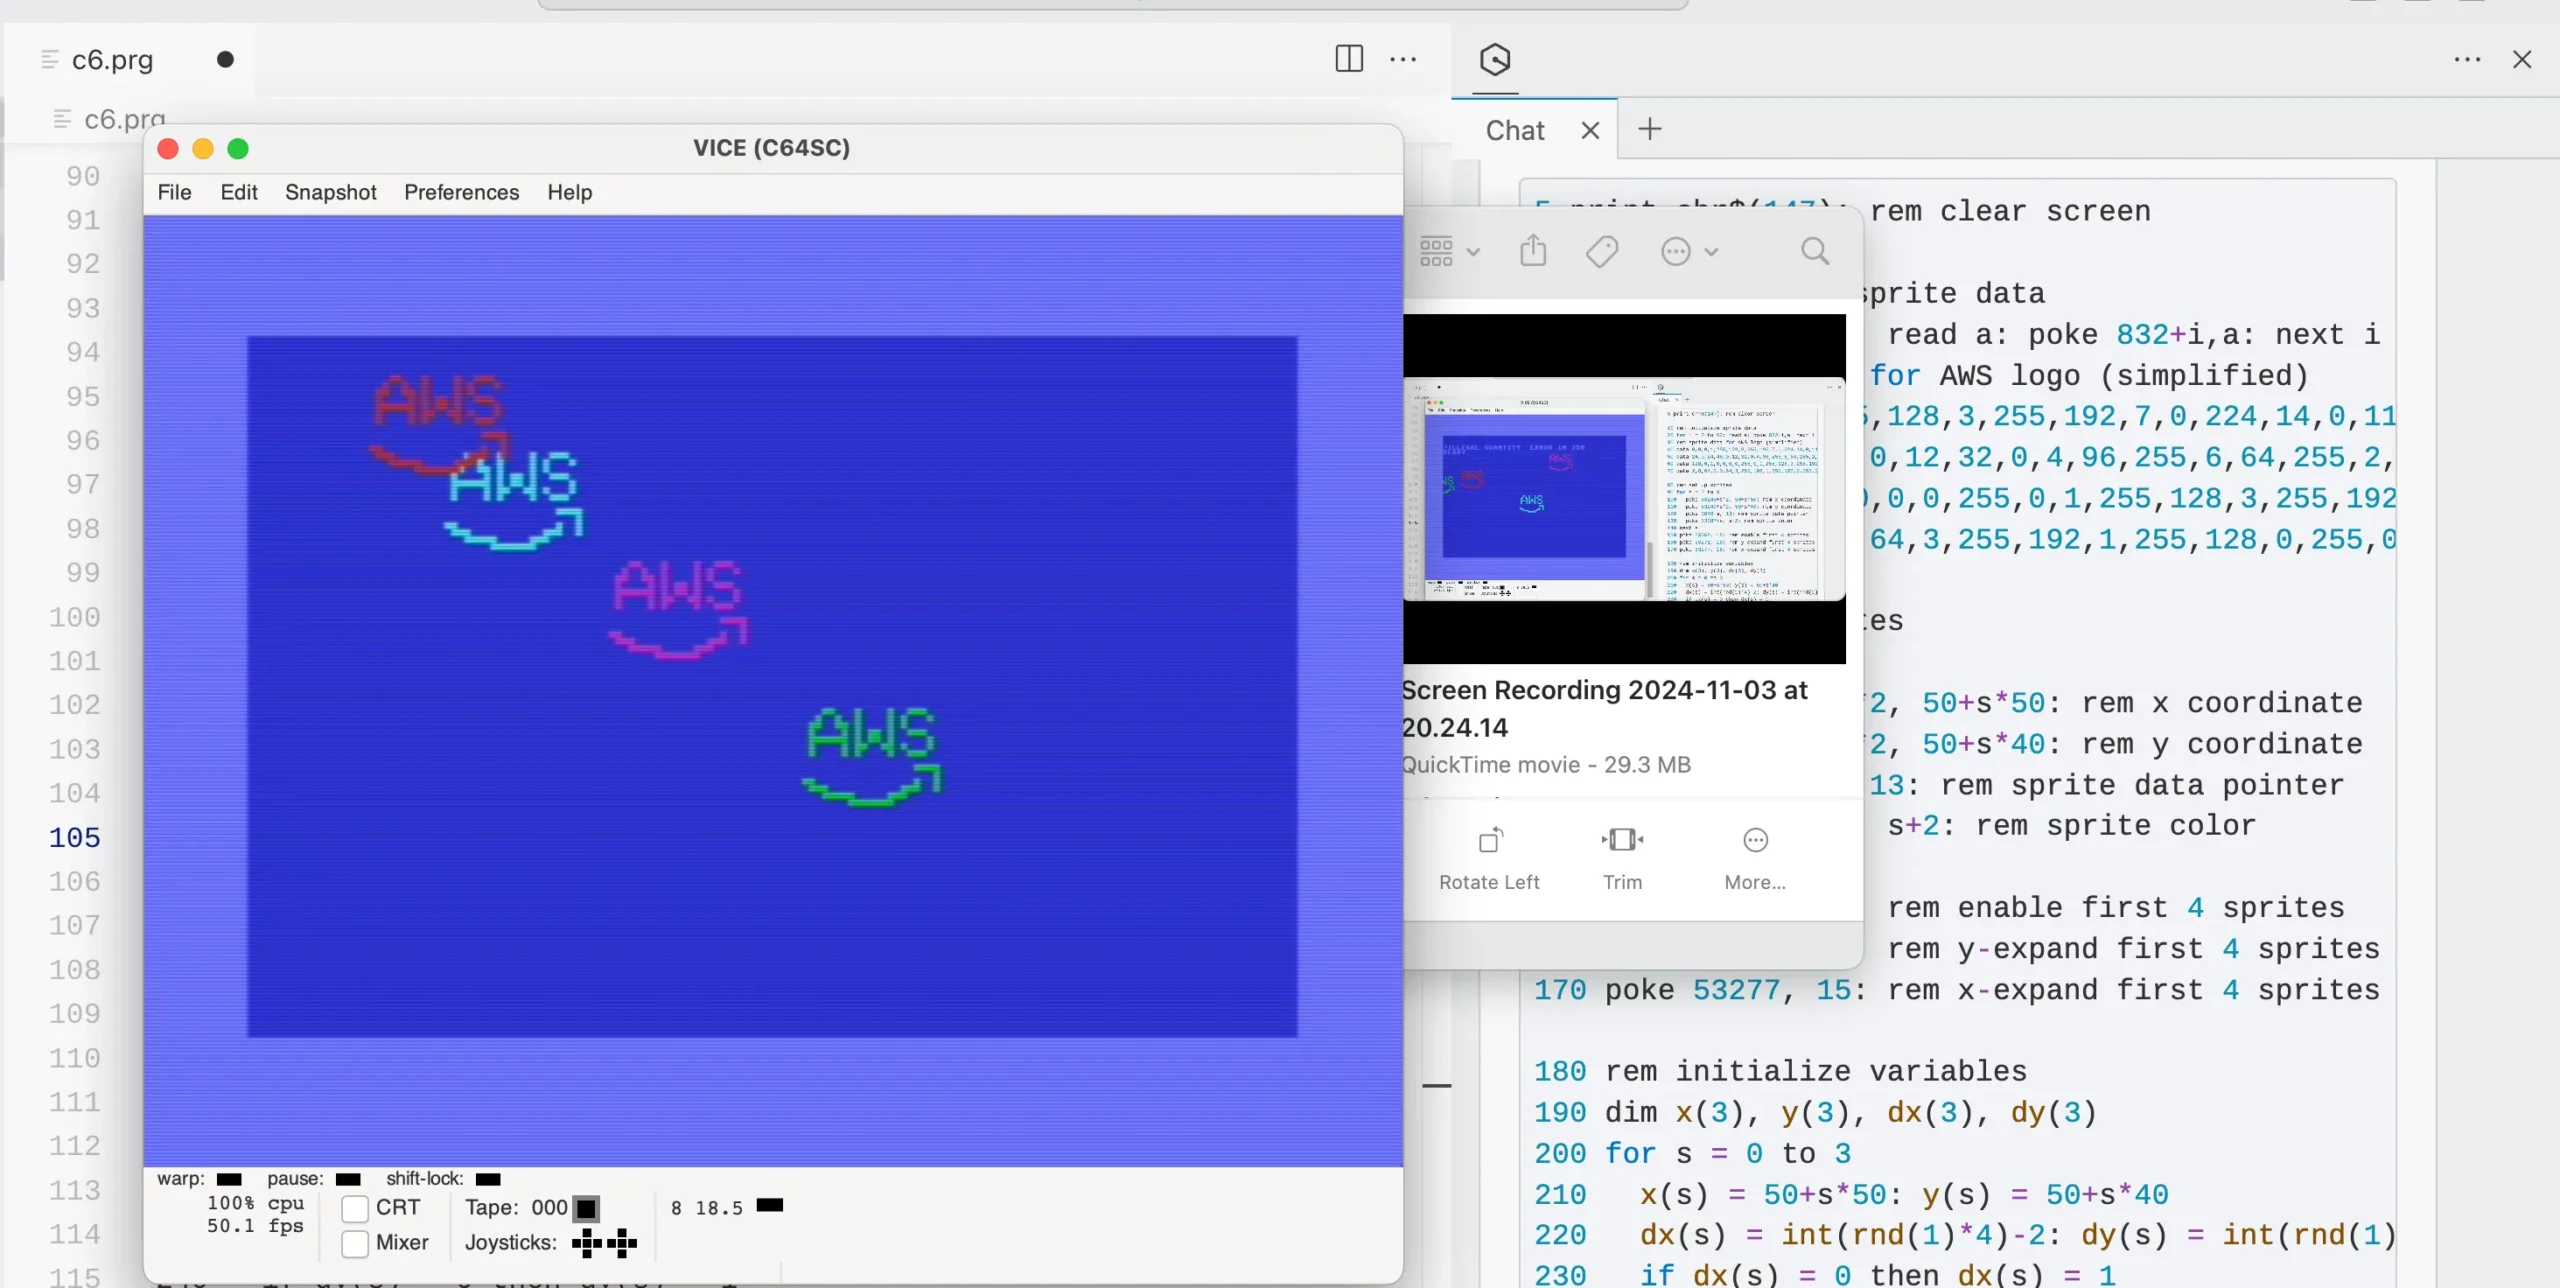Click the second joystick indicator icon
2560x1288 pixels.
(622, 1243)
